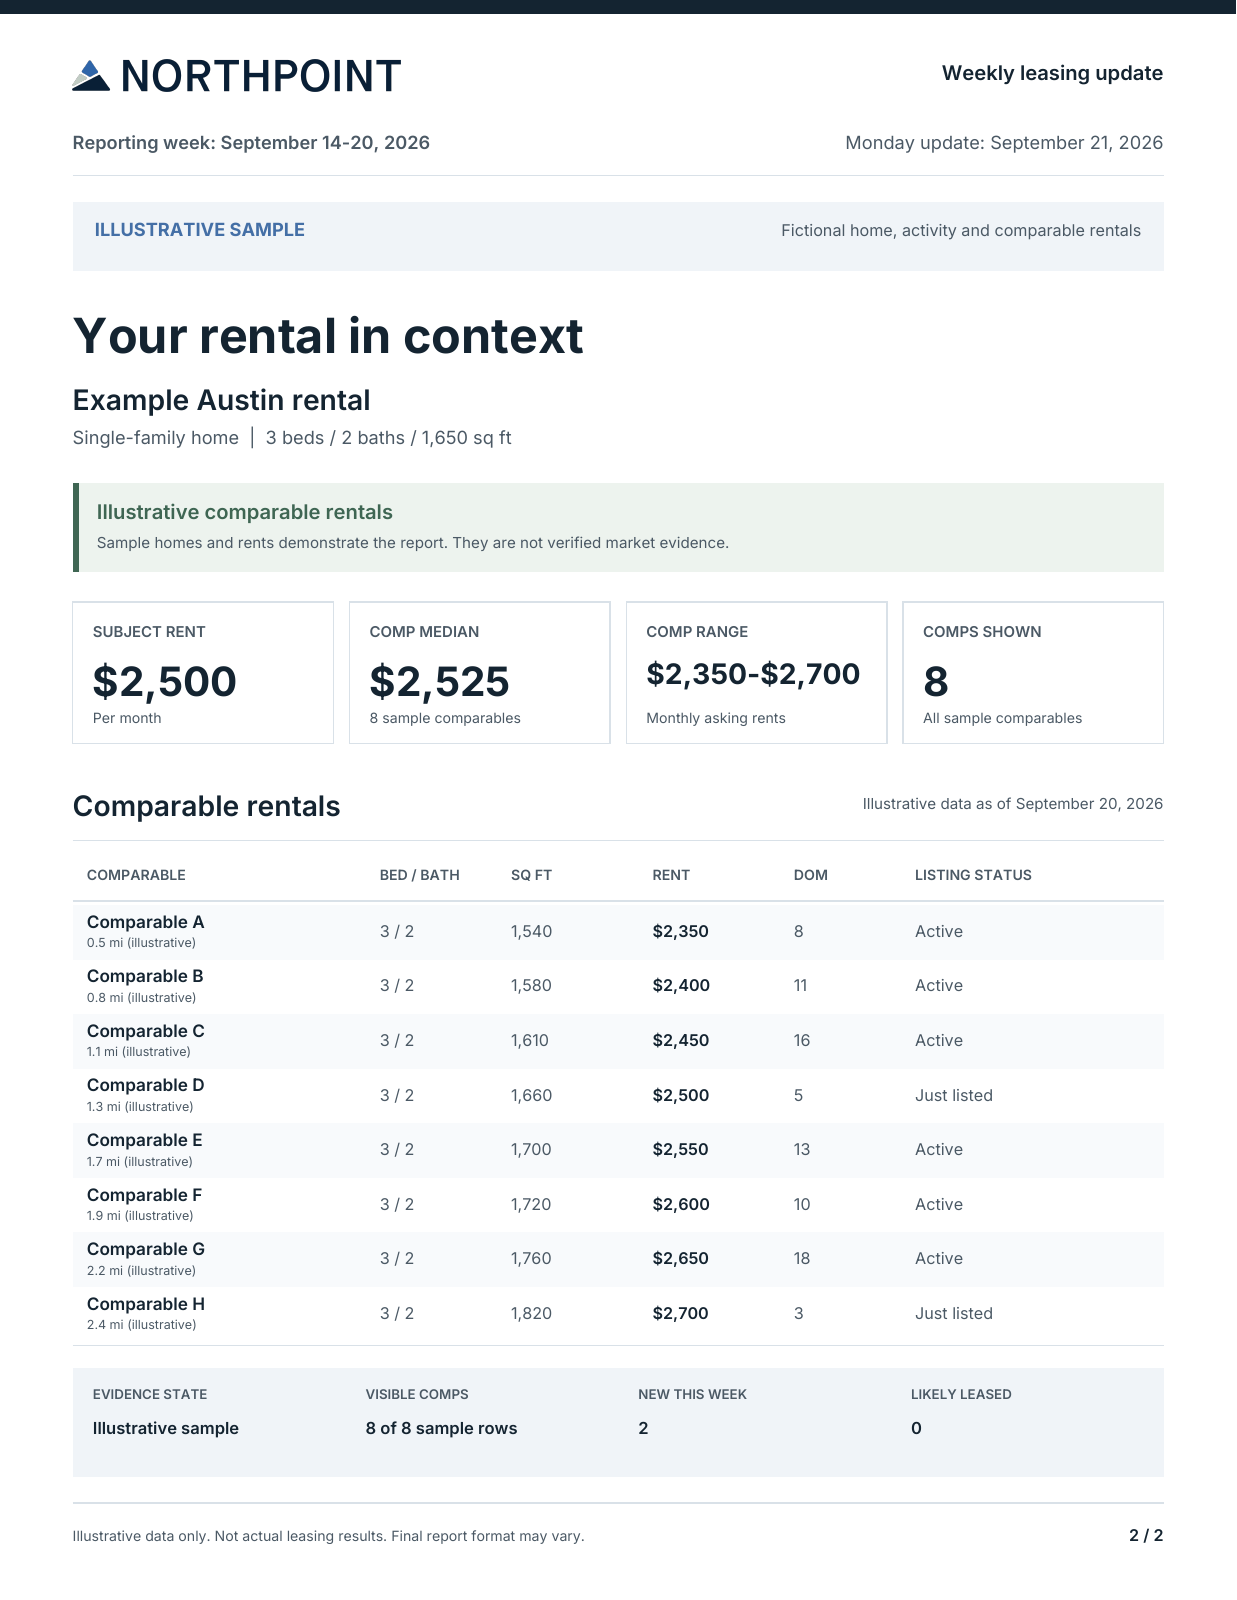Click the $2,600 rent cell
1237x1600 pixels.
(681, 1204)
